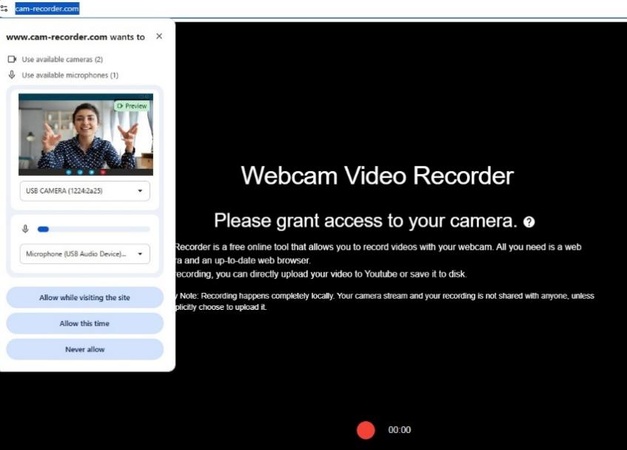
Task: Open the USB CAMERA device dropdown
Action: coord(85,191)
